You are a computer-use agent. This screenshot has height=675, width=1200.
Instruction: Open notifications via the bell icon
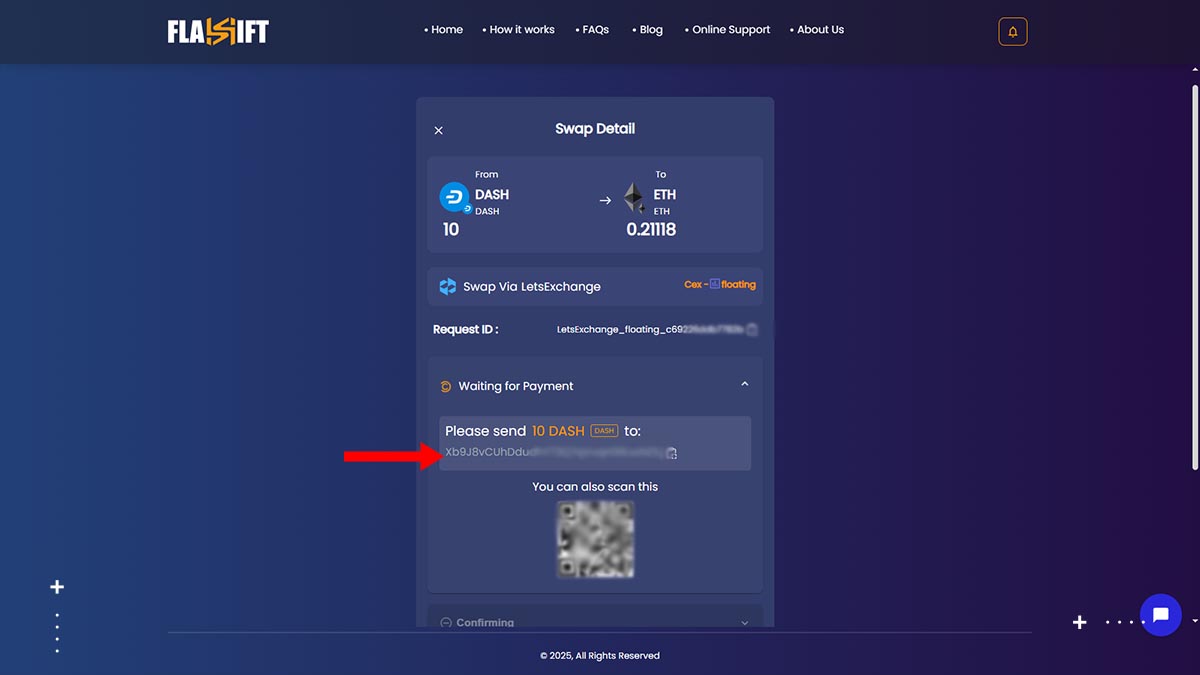[x=1012, y=31]
